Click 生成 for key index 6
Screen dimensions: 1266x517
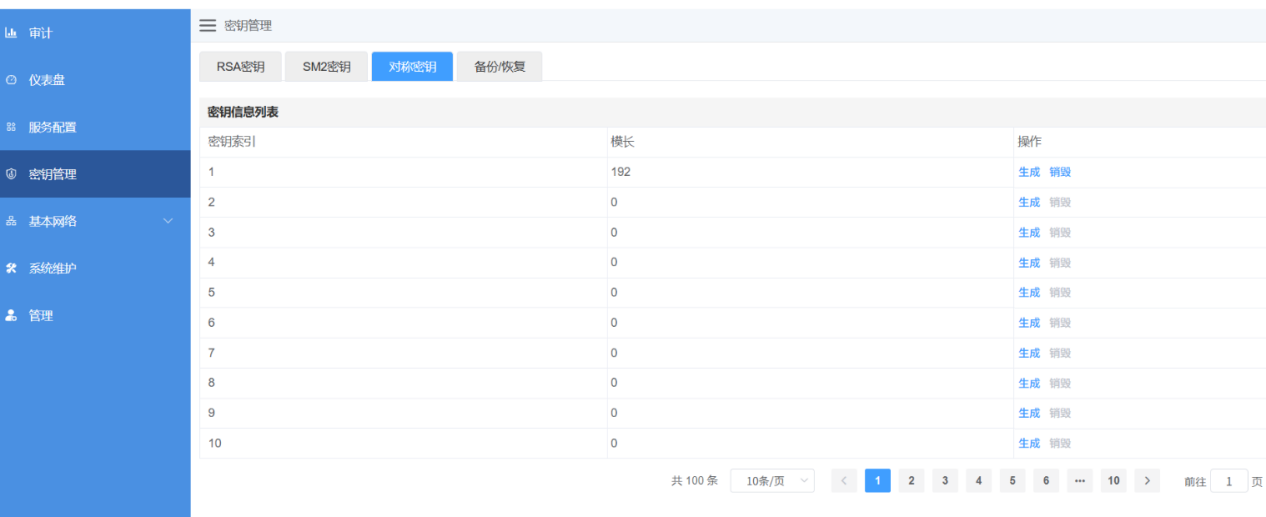point(1029,322)
